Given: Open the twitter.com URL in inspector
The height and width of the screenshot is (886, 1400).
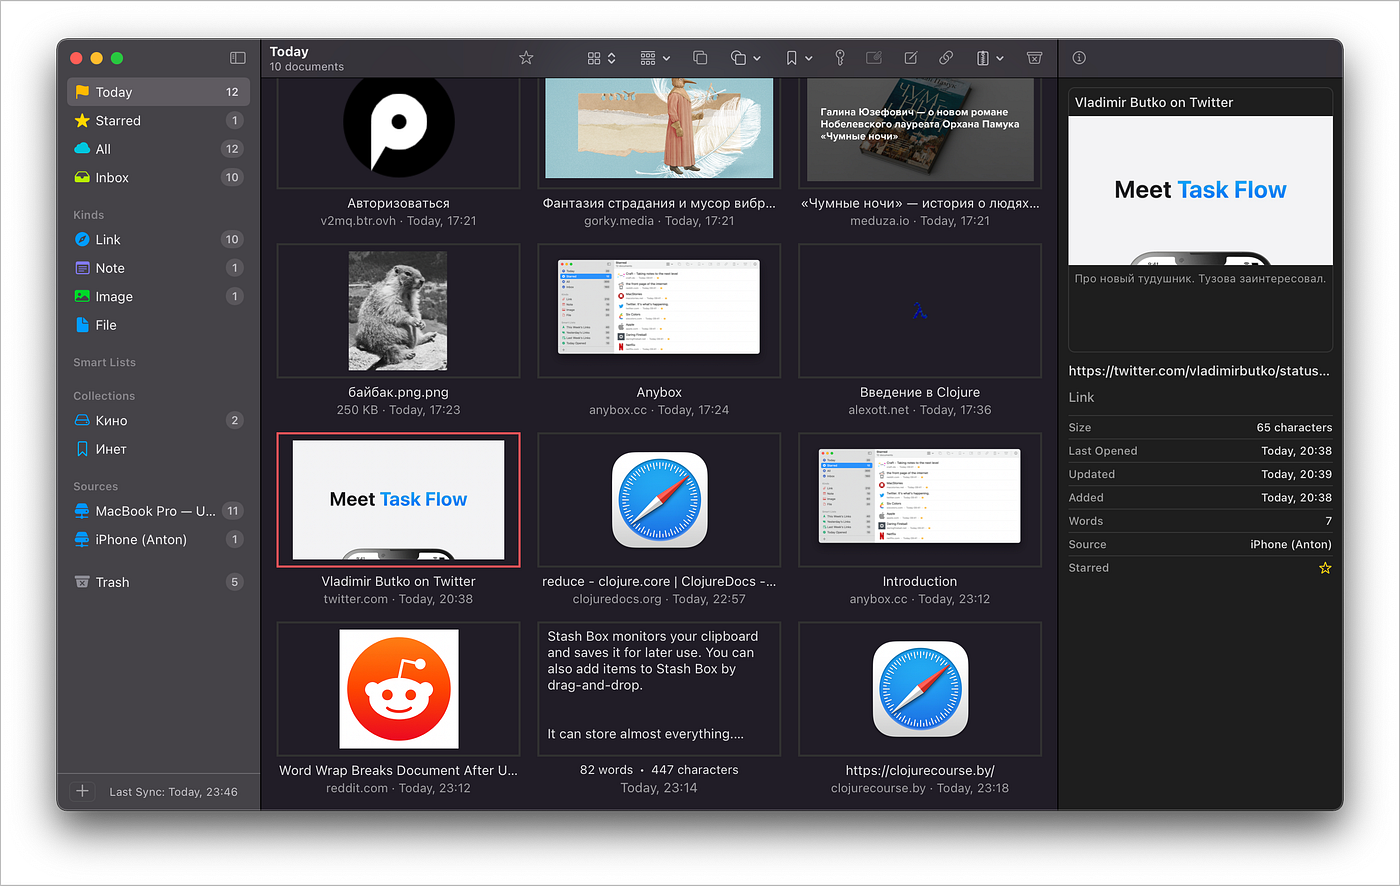Looking at the screenshot, I should click(1199, 370).
